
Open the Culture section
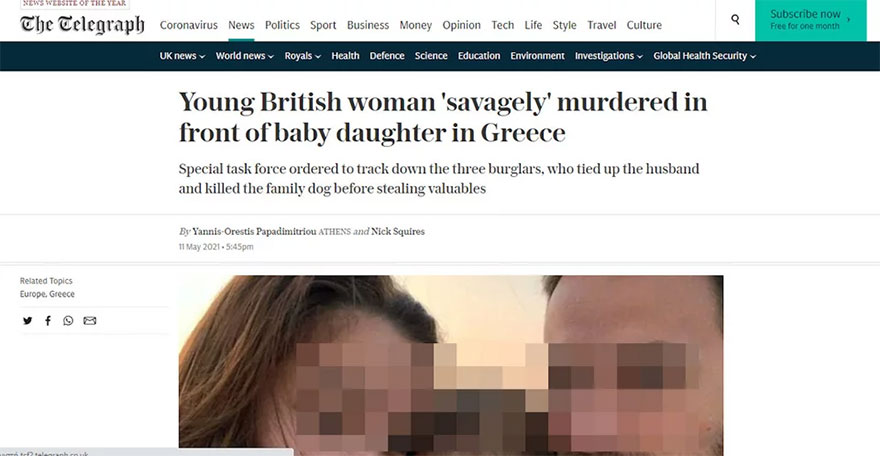tap(644, 25)
